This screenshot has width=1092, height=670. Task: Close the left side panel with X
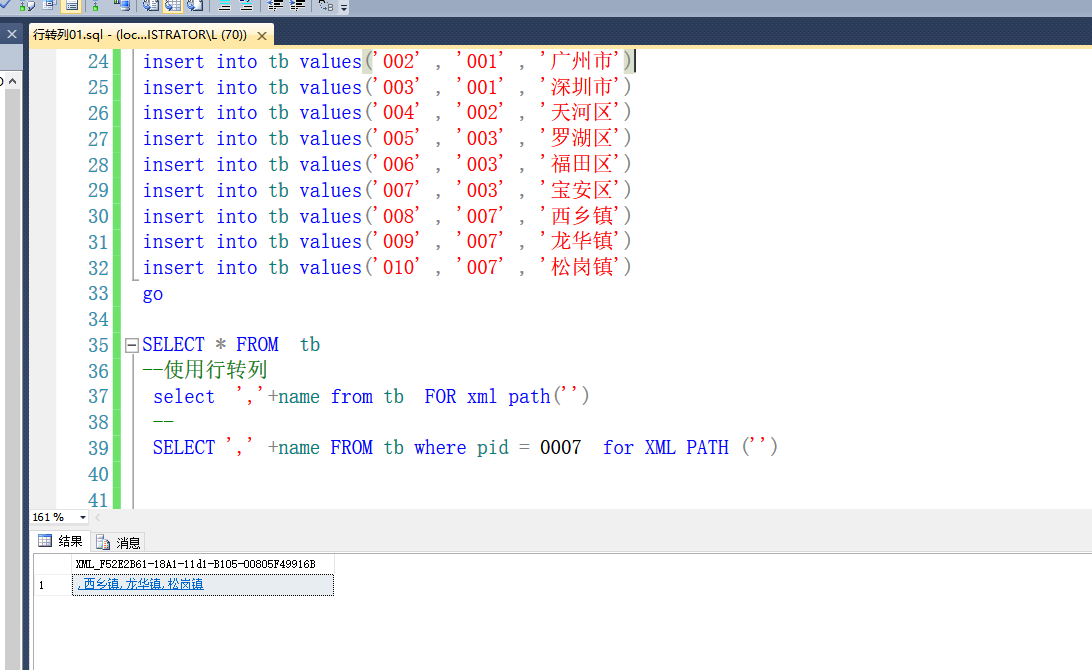tap(12, 33)
